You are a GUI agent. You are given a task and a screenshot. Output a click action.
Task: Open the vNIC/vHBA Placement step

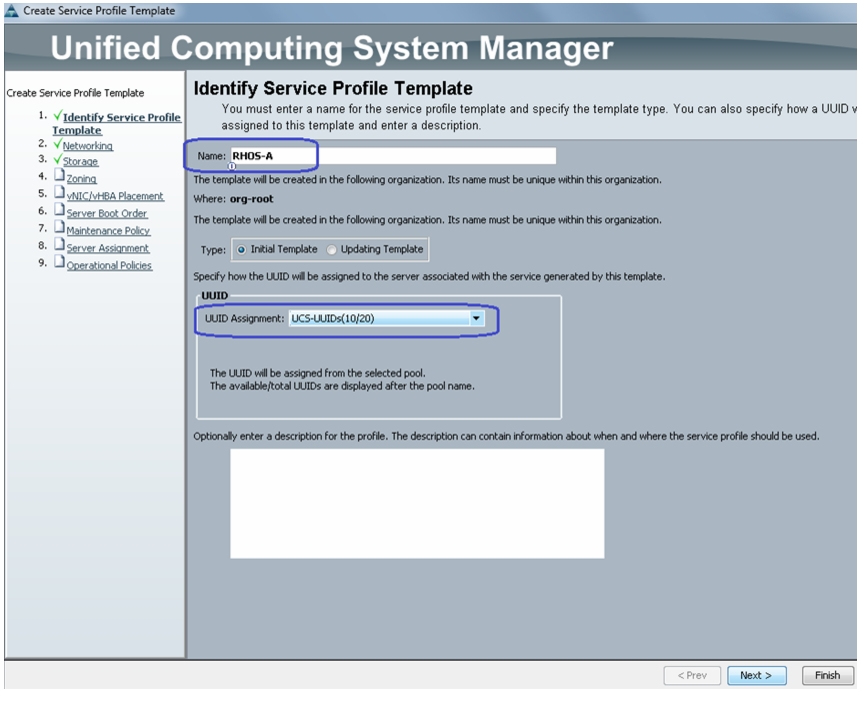tap(115, 196)
